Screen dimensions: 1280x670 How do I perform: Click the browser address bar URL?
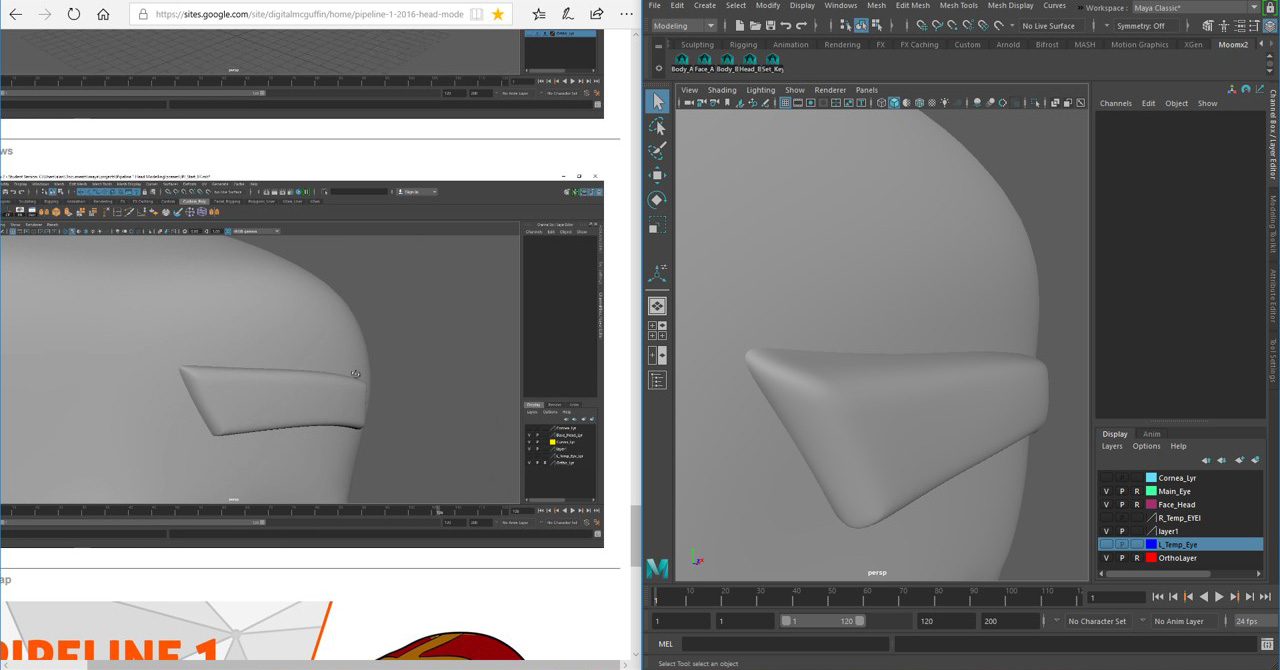tap(310, 14)
